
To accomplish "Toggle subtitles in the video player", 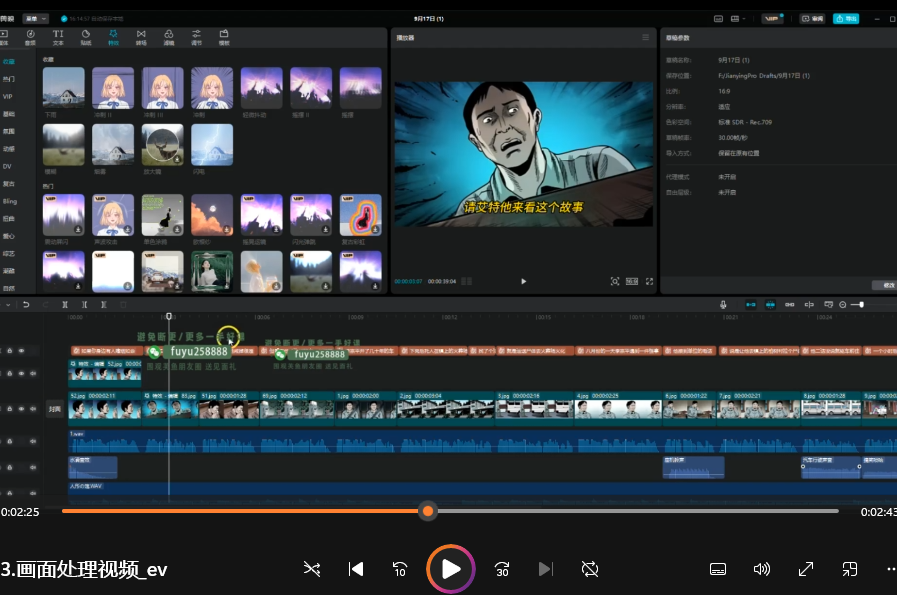I will pyautogui.click(x=718, y=569).
